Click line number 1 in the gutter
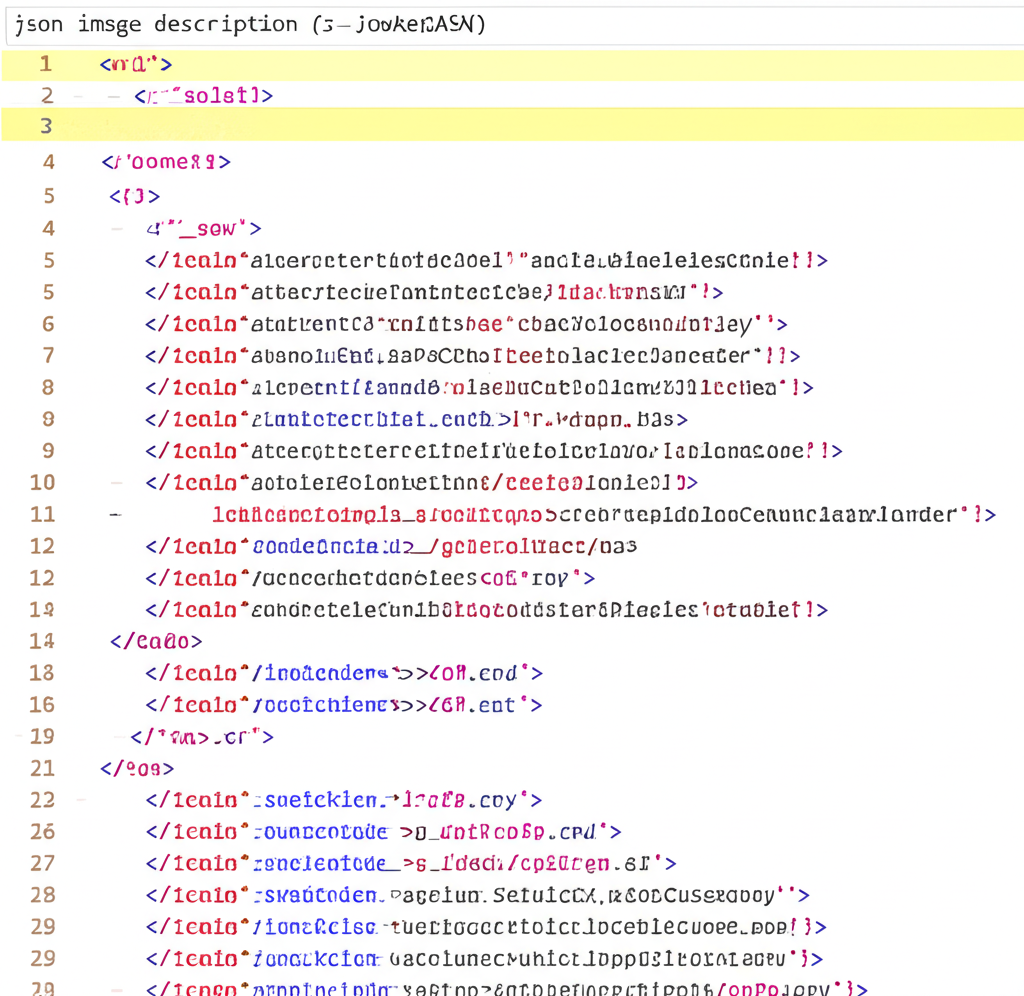The height and width of the screenshot is (996, 1024). [x=45, y=64]
